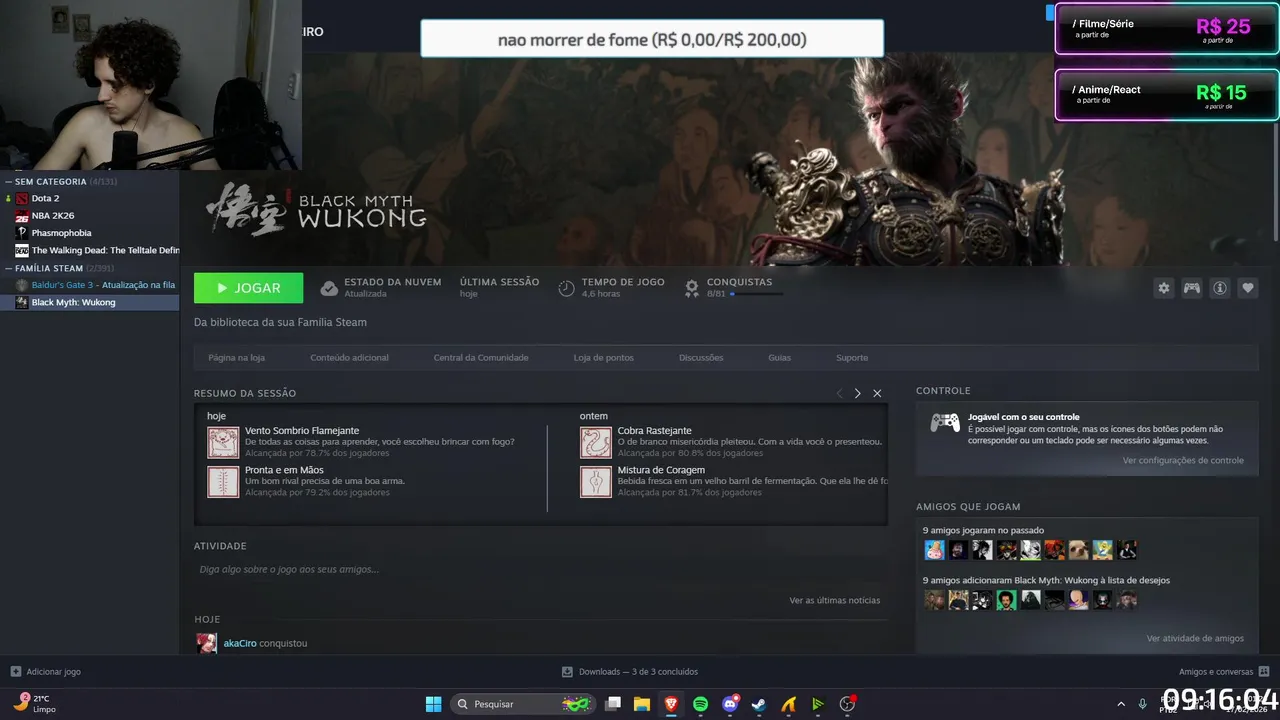Click first friend avatar under jogaram no passado
This screenshot has width=1280, height=720.
coord(934,550)
